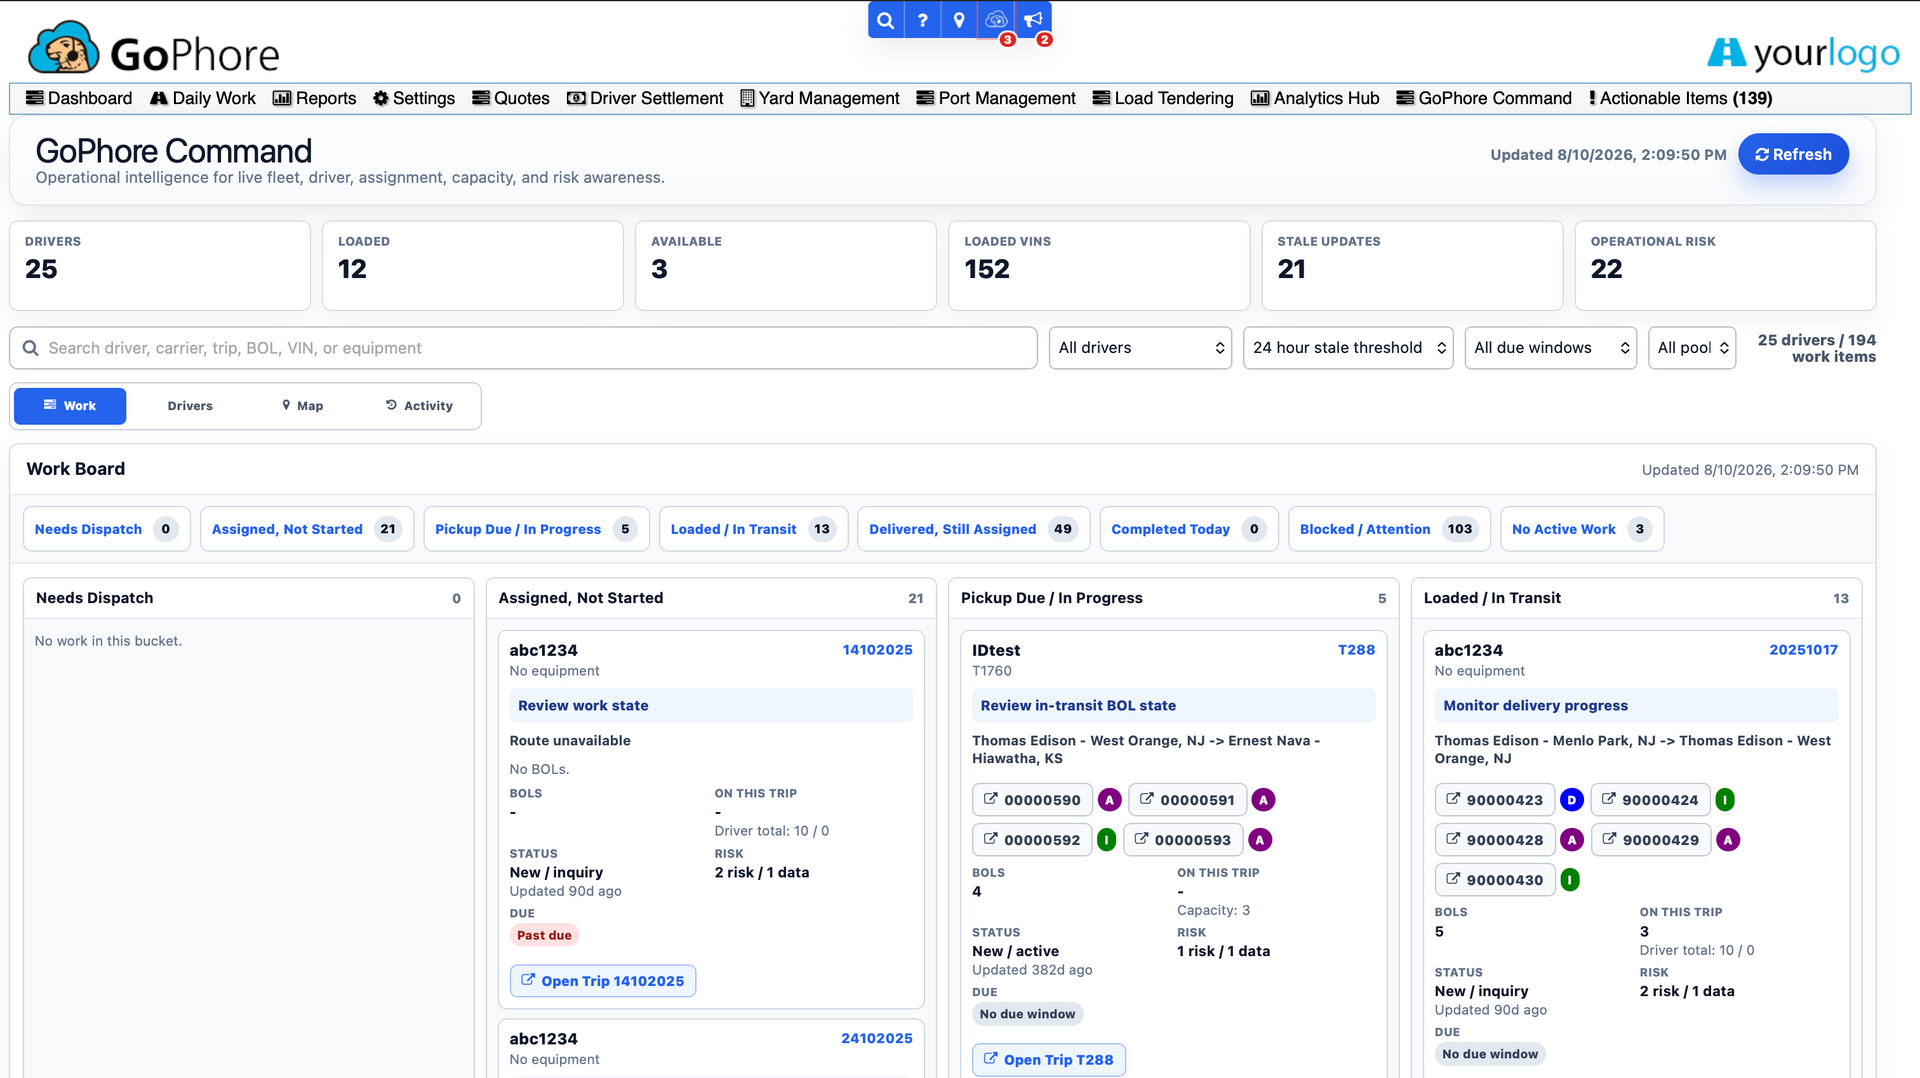Open the Reports menu
Screen dimensions: 1920x1078
coord(315,98)
